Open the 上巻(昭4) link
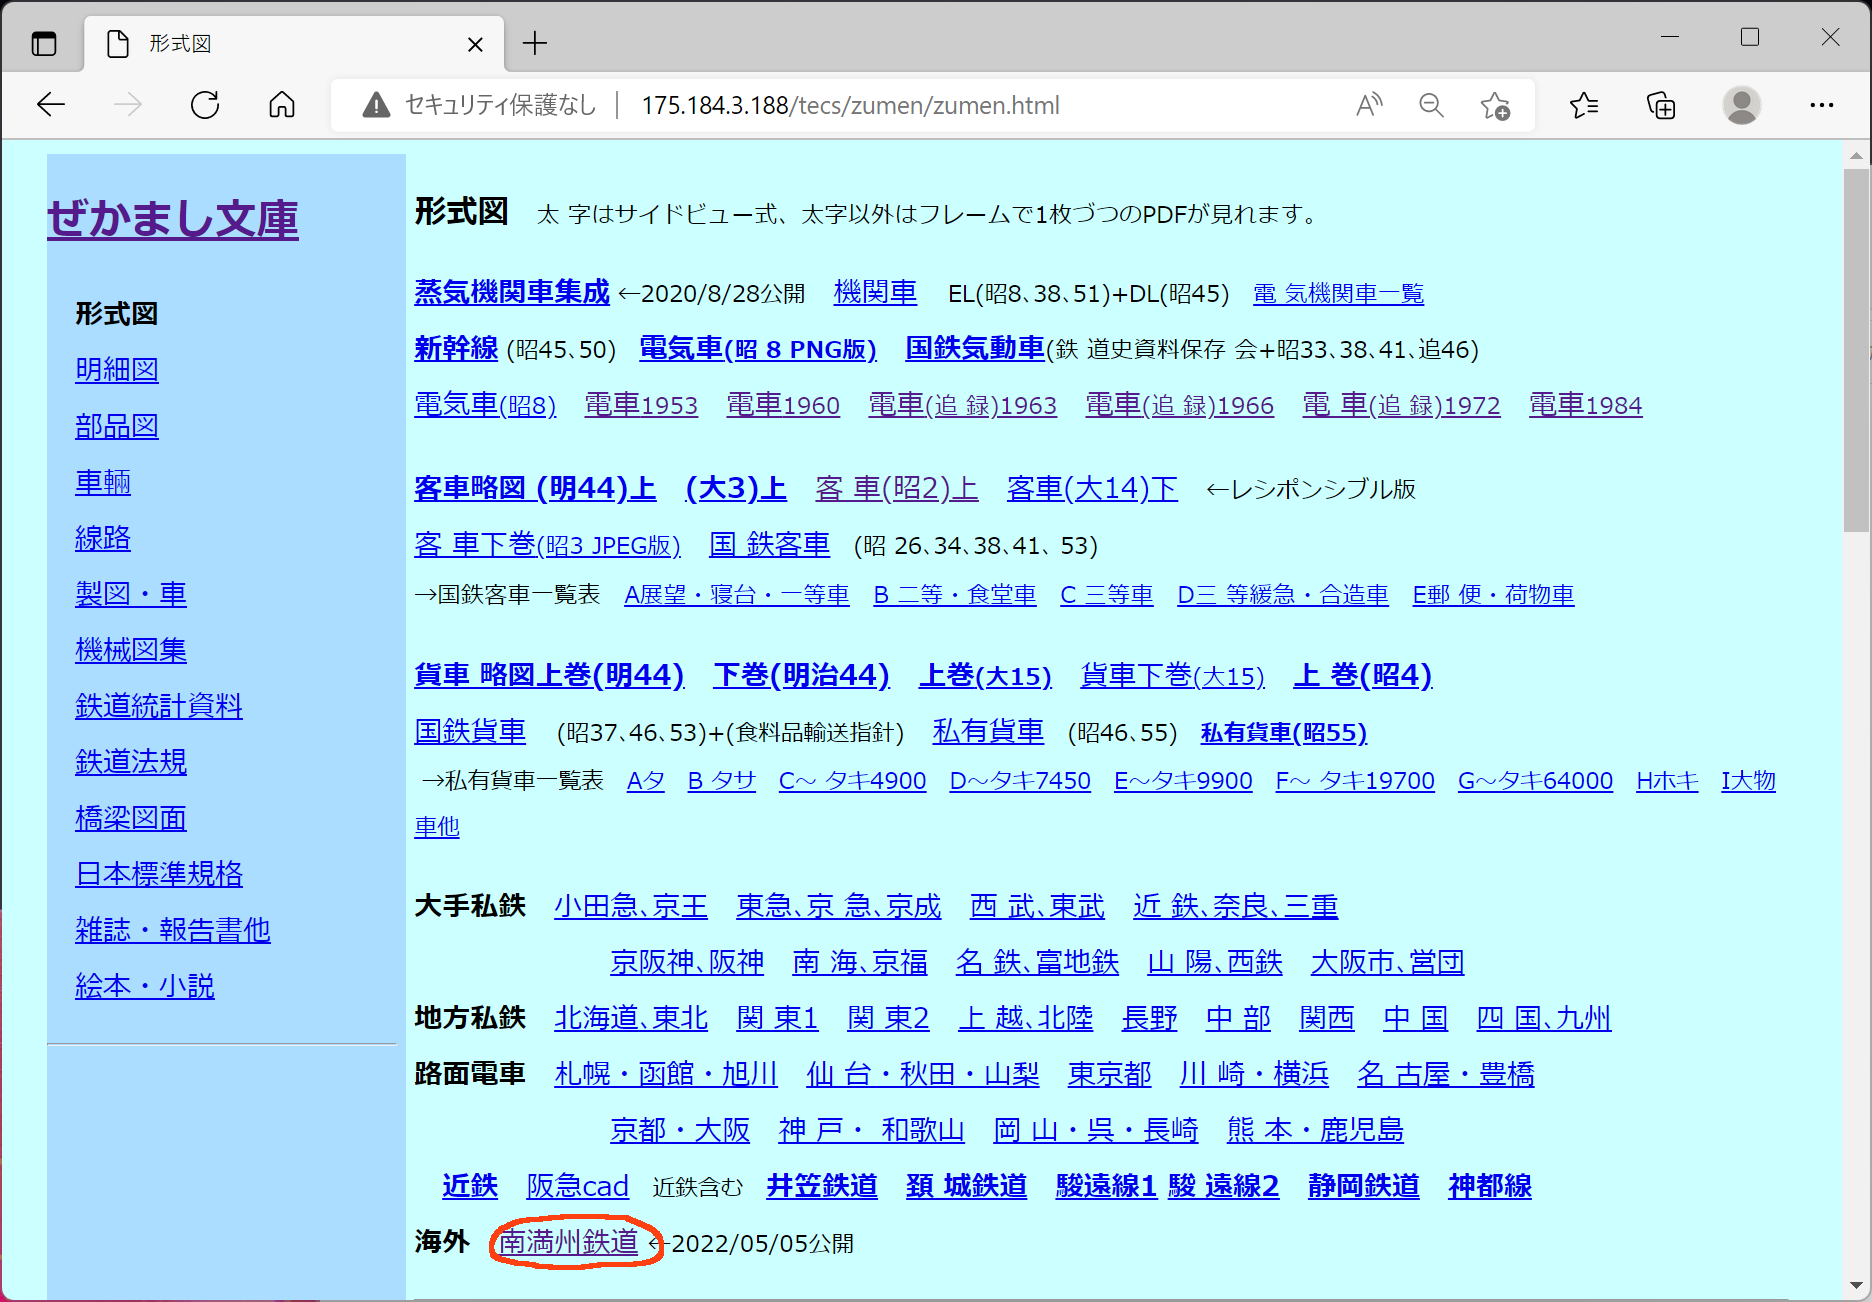 coord(1362,675)
